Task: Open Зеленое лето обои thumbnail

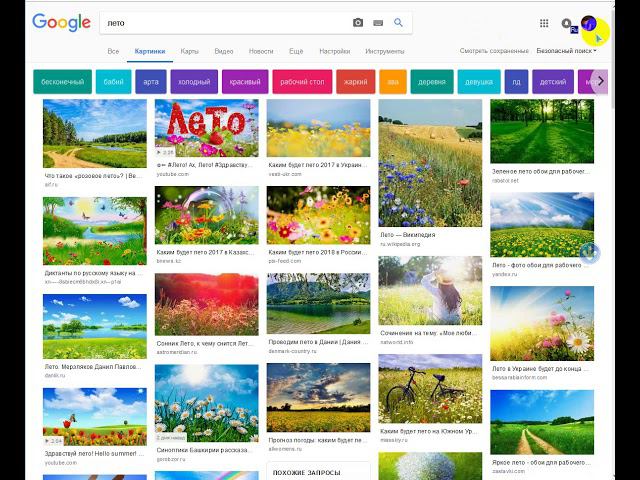Action: click(542, 131)
